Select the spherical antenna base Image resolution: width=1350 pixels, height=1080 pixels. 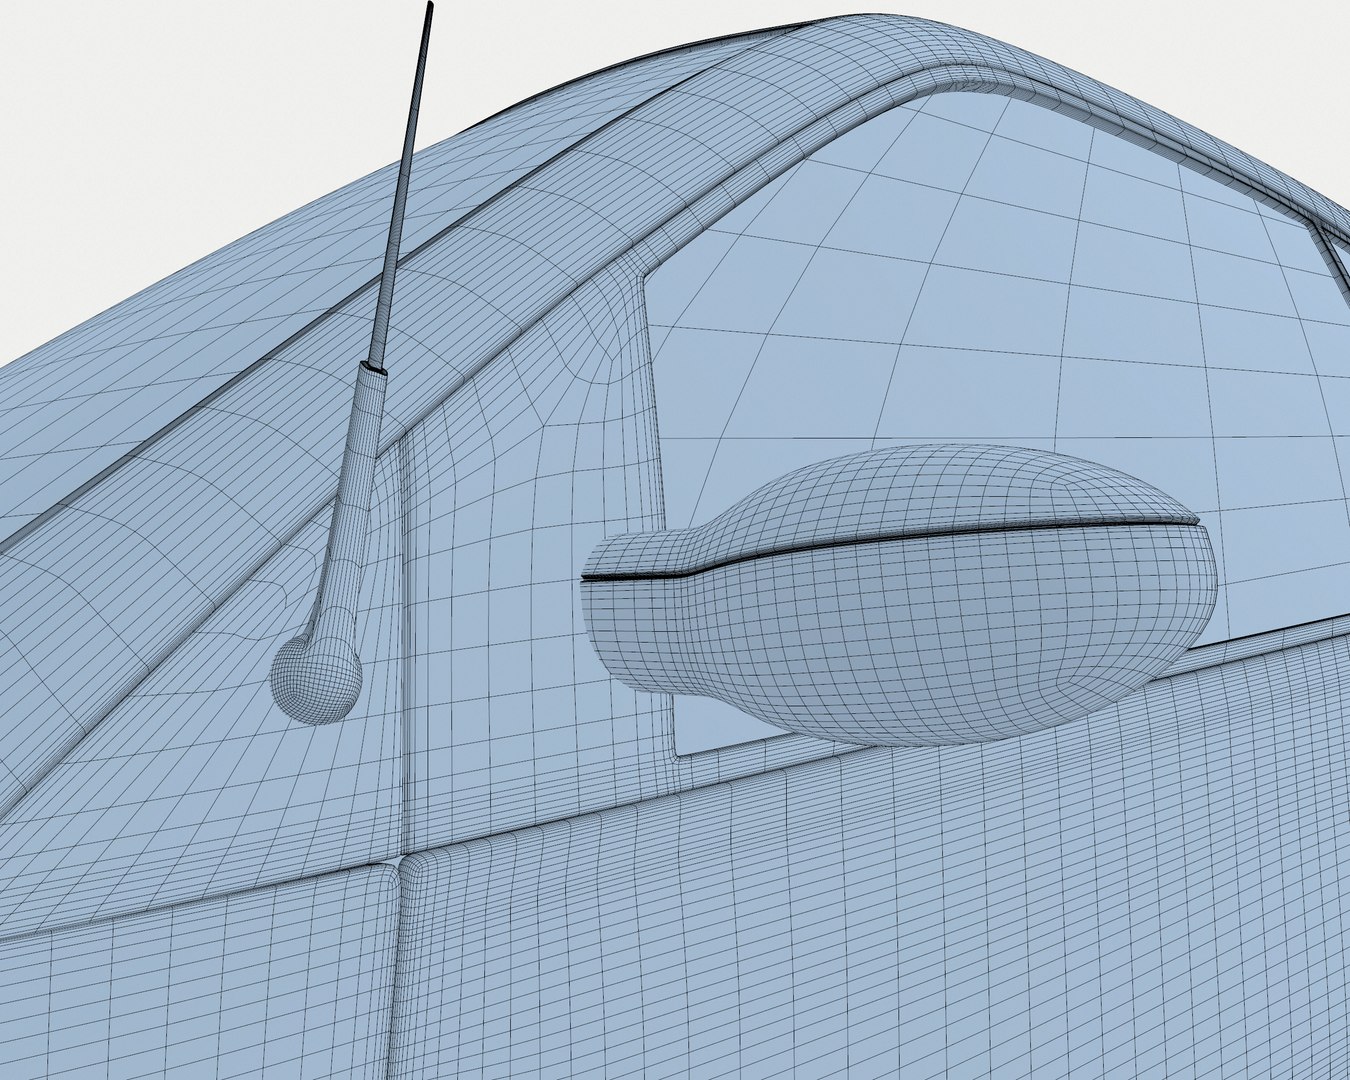point(316,677)
